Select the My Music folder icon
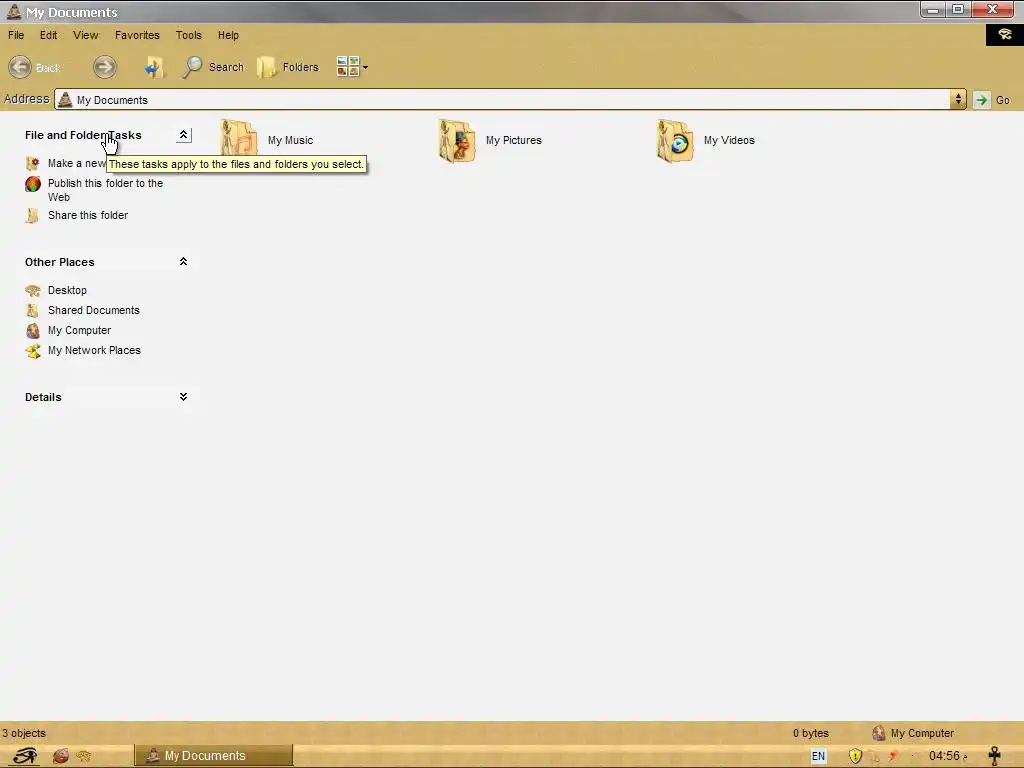The height and width of the screenshot is (768, 1024). click(239, 140)
